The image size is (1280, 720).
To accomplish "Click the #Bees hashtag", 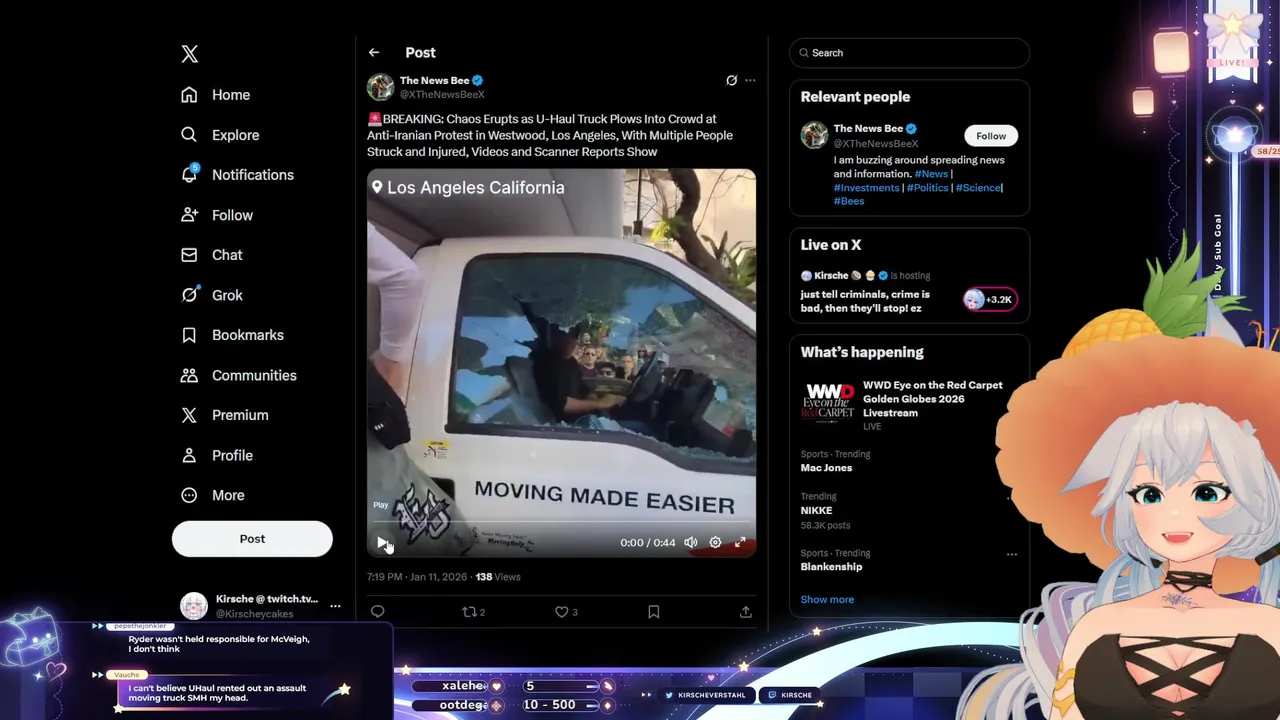I will 849,201.
